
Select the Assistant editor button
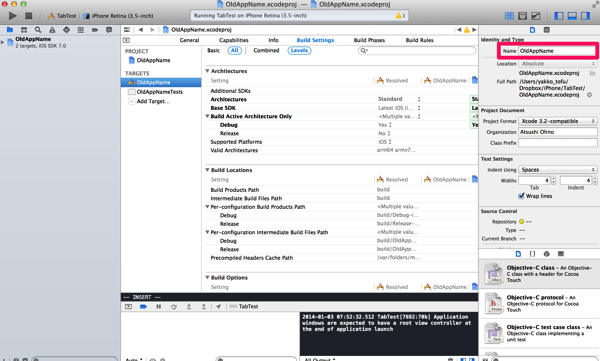pyautogui.click(x=522, y=16)
